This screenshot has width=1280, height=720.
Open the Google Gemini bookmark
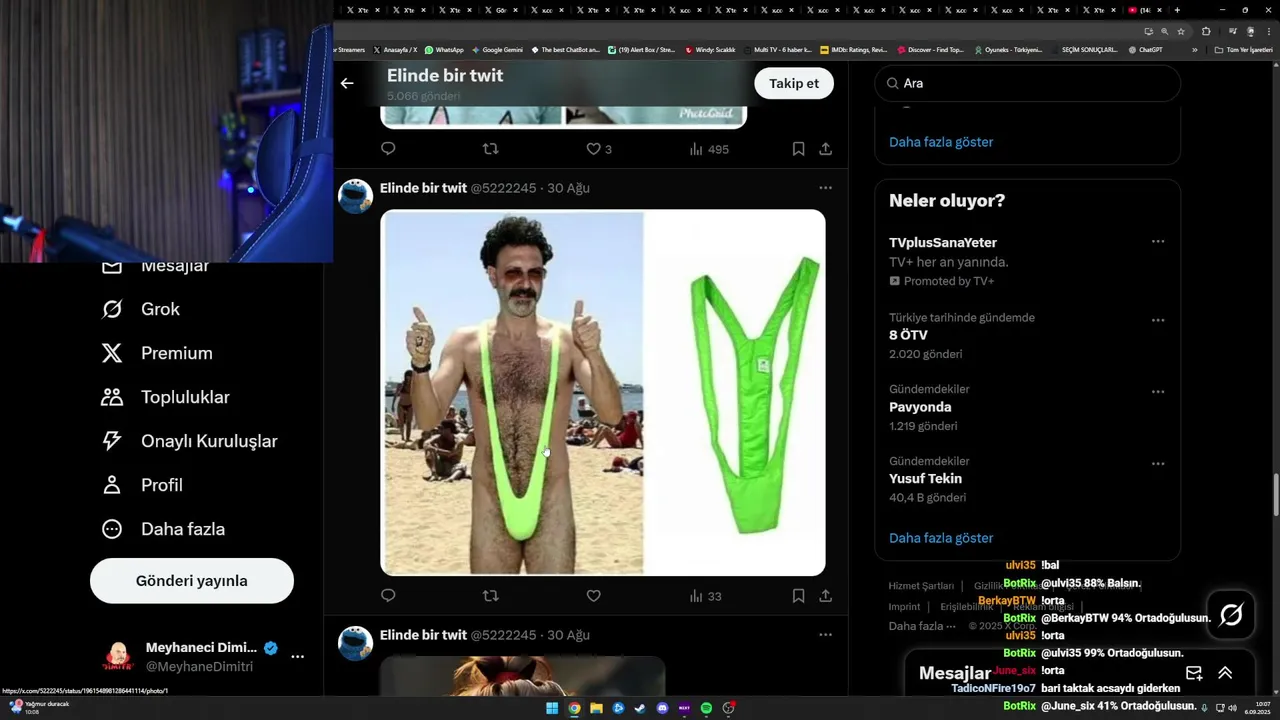(x=497, y=49)
